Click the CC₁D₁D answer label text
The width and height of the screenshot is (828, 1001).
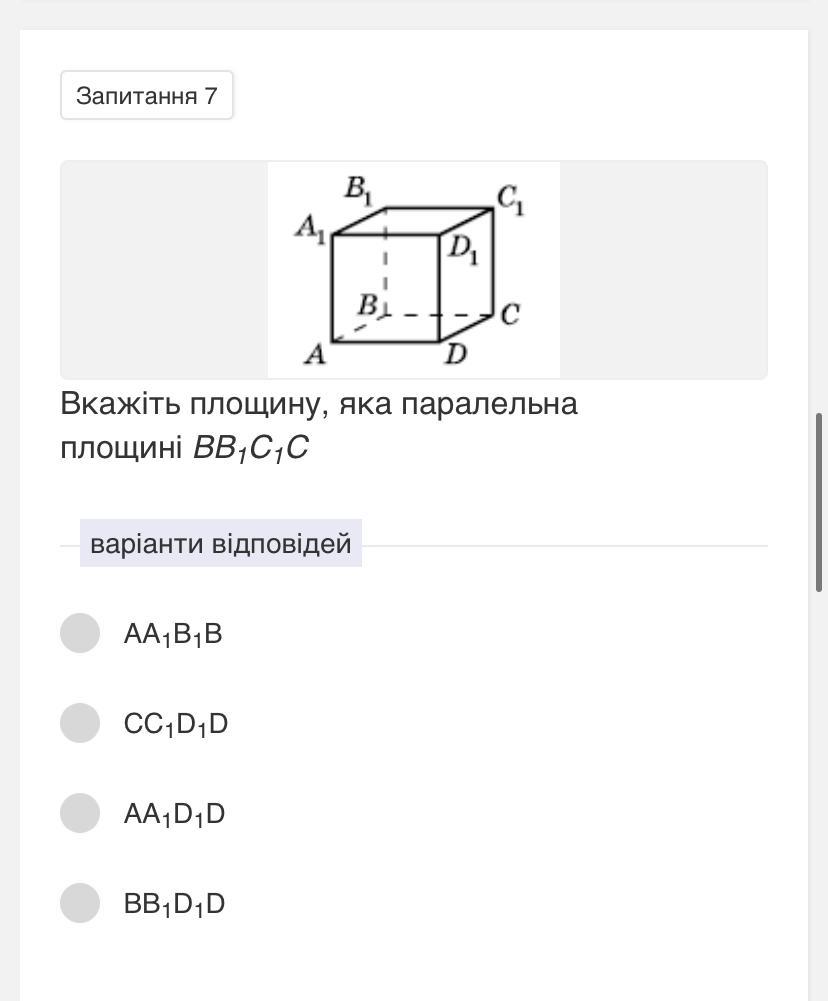[x=176, y=725]
